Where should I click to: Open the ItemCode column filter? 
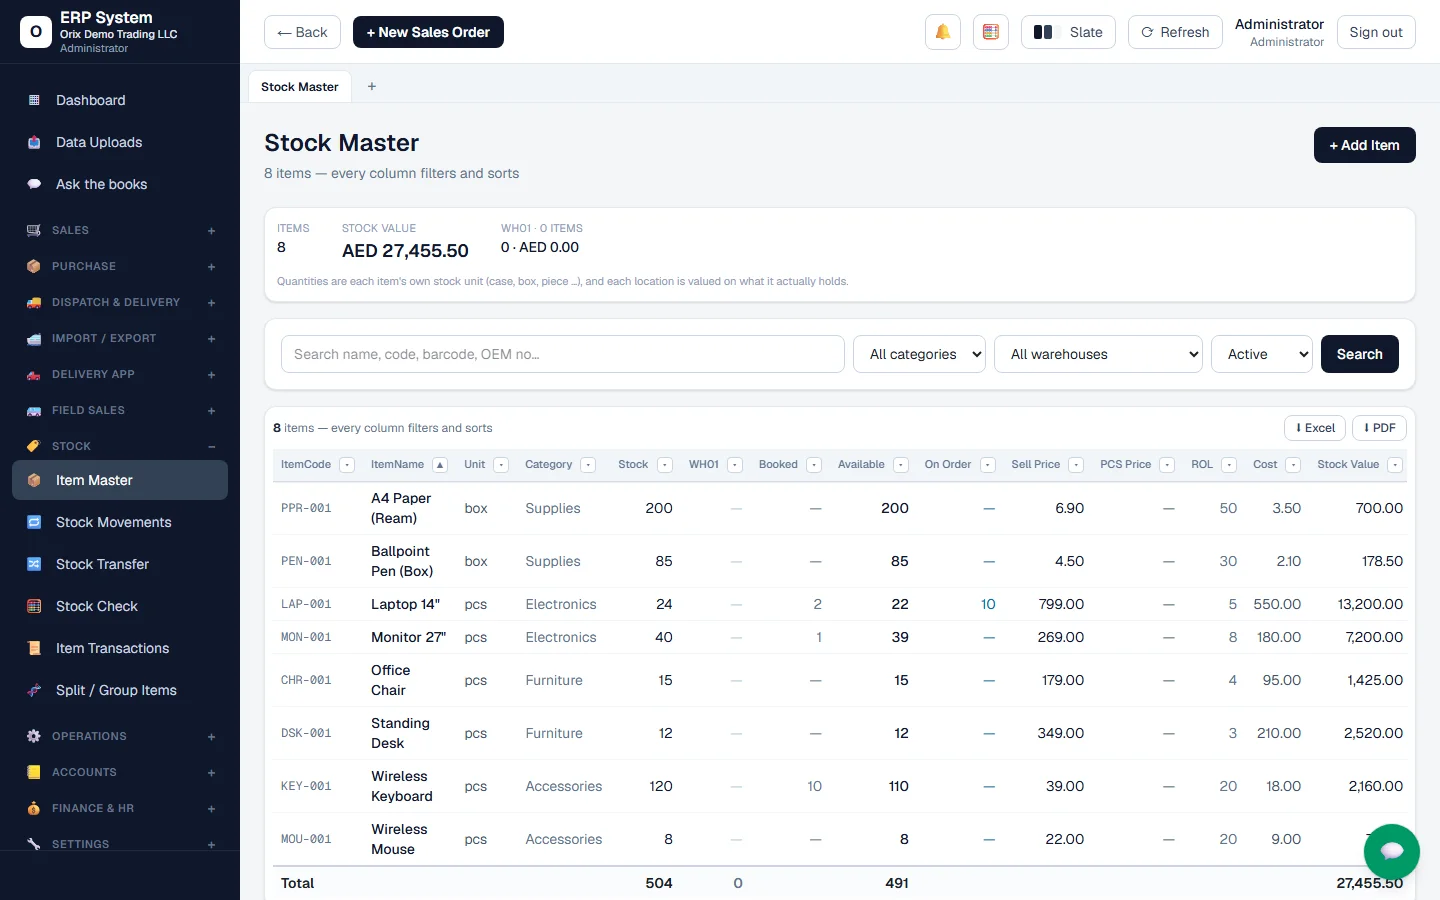point(347,465)
